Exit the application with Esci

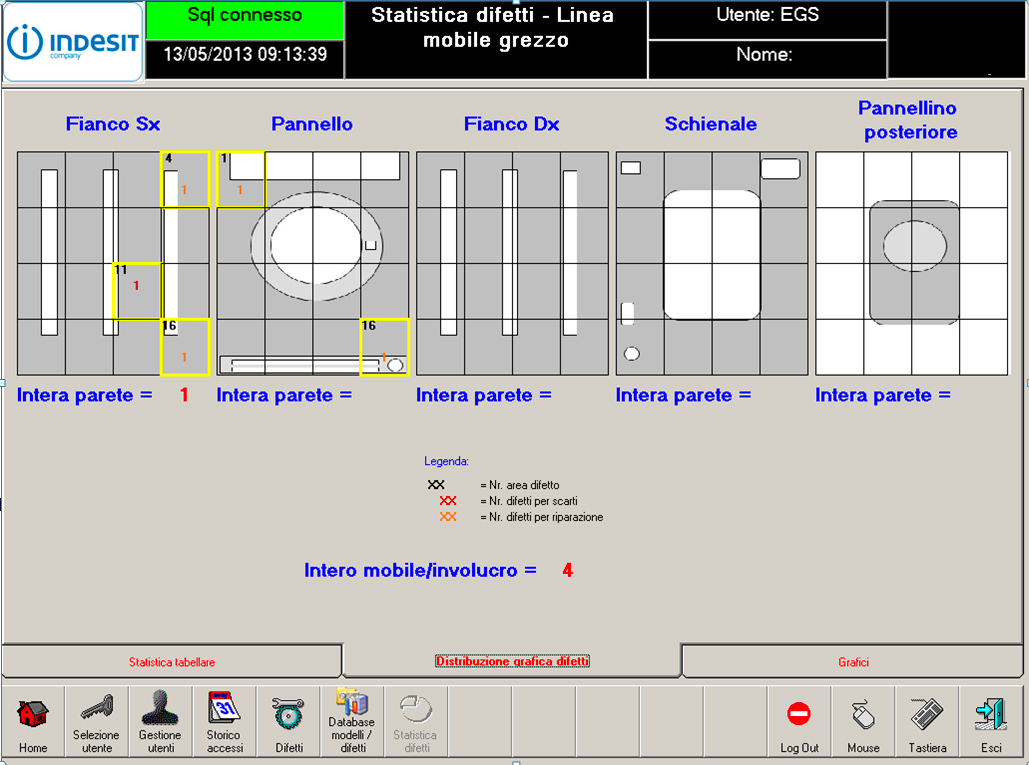click(x=991, y=722)
